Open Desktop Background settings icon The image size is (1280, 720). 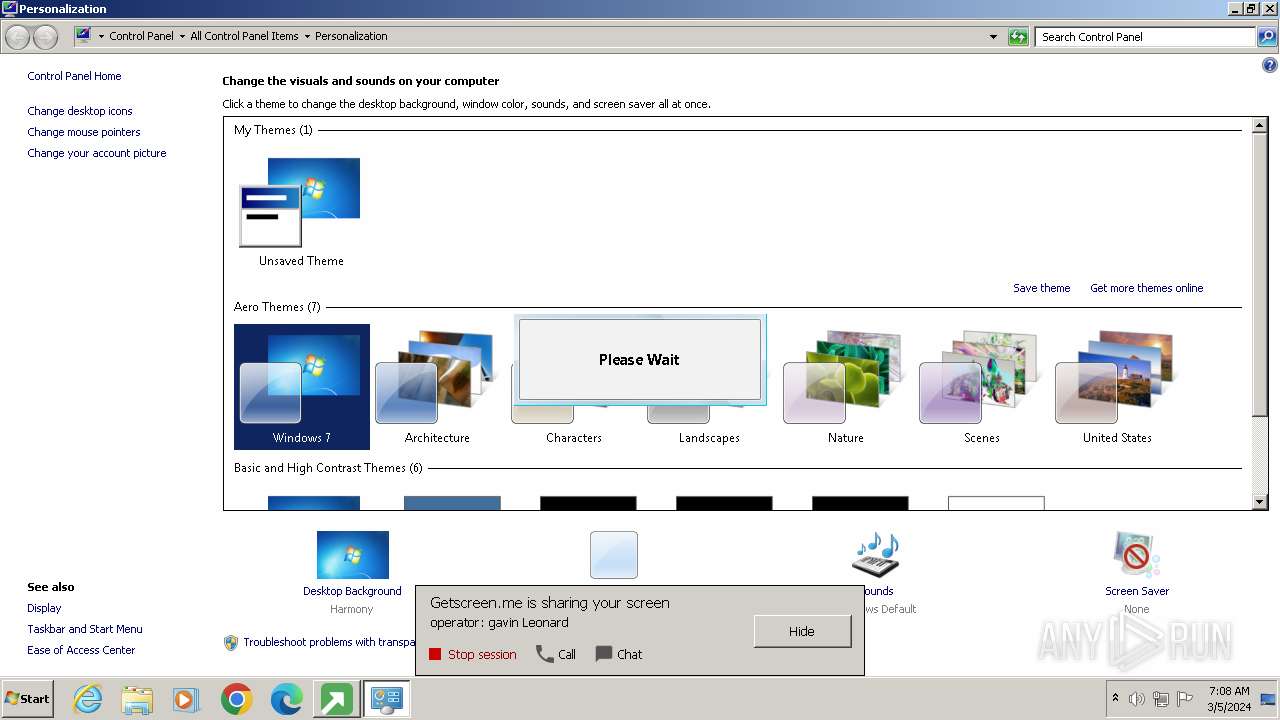(x=352, y=555)
